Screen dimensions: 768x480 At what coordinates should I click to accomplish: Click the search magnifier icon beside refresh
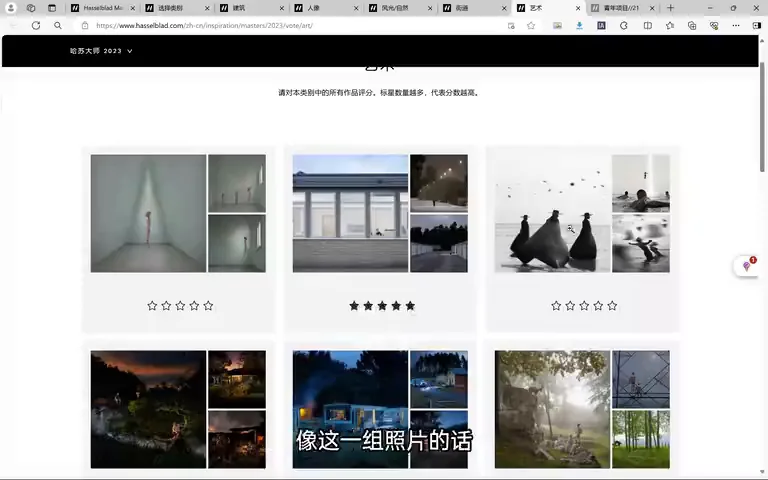(x=58, y=25)
